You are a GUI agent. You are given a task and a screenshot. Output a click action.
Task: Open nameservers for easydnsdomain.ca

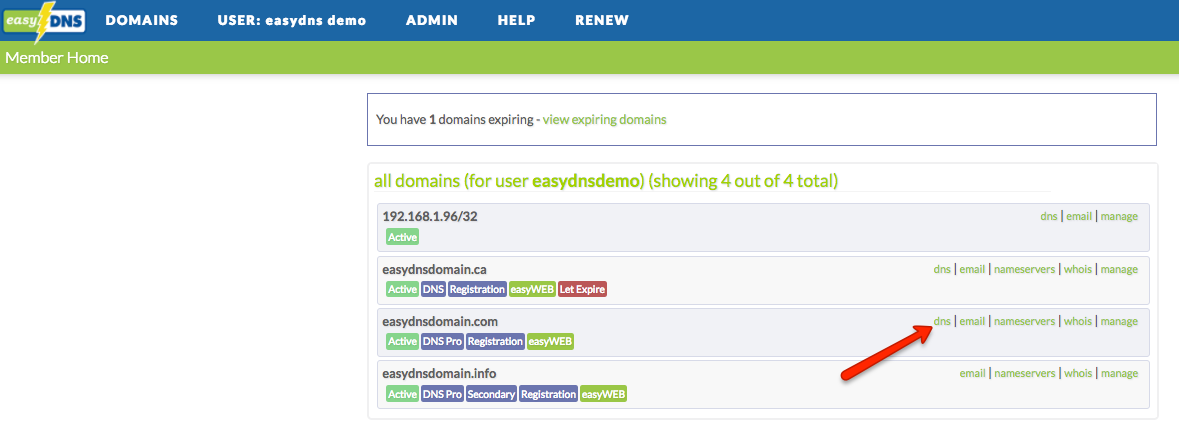click(1024, 269)
